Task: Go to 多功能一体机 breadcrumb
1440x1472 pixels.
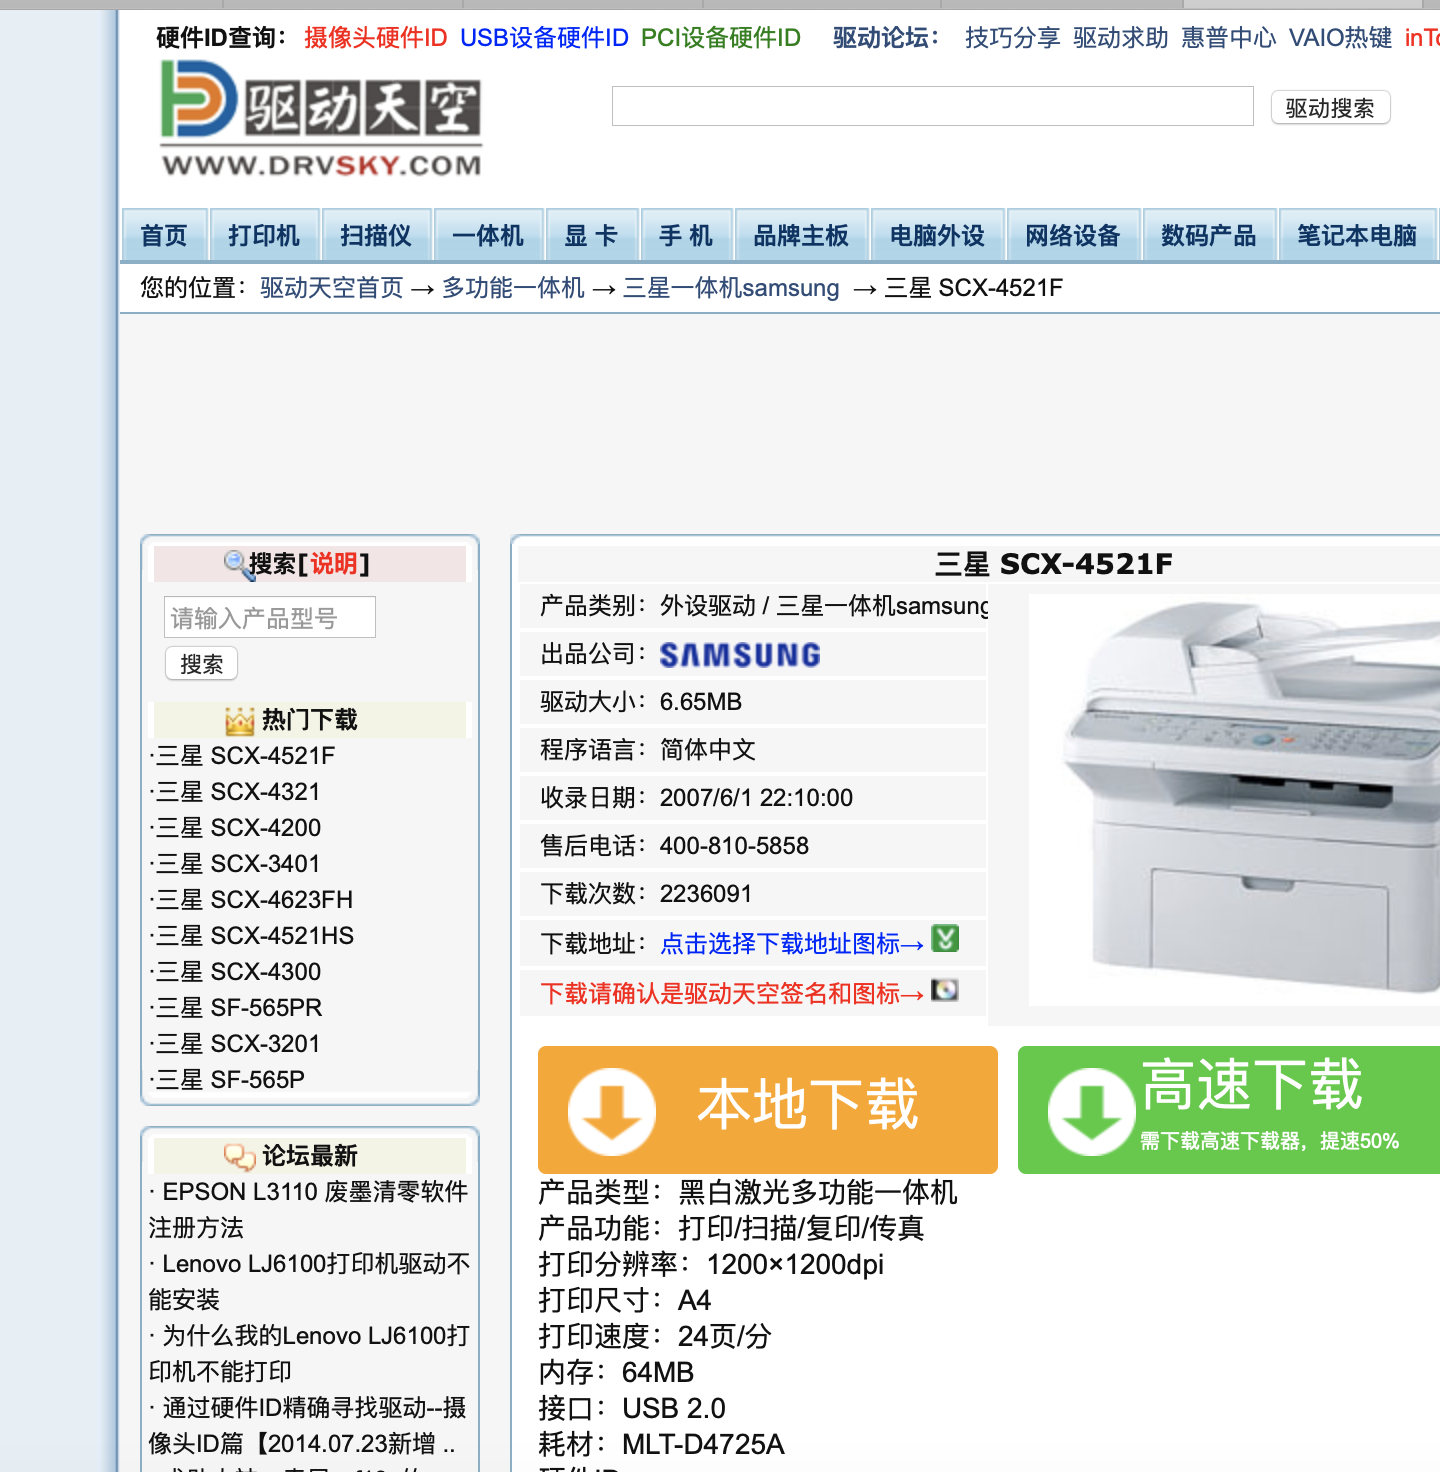Action: [514, 288]
